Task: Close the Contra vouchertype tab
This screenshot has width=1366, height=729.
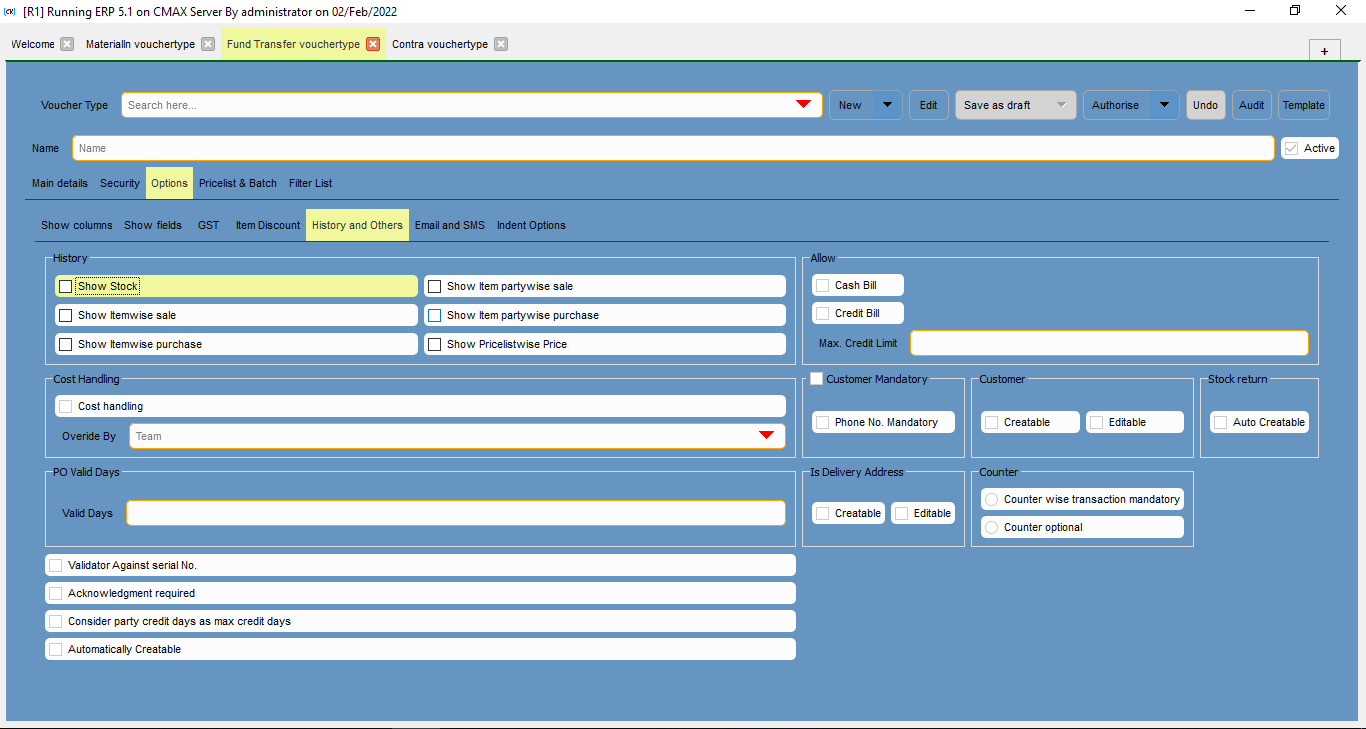Action: 501,44
